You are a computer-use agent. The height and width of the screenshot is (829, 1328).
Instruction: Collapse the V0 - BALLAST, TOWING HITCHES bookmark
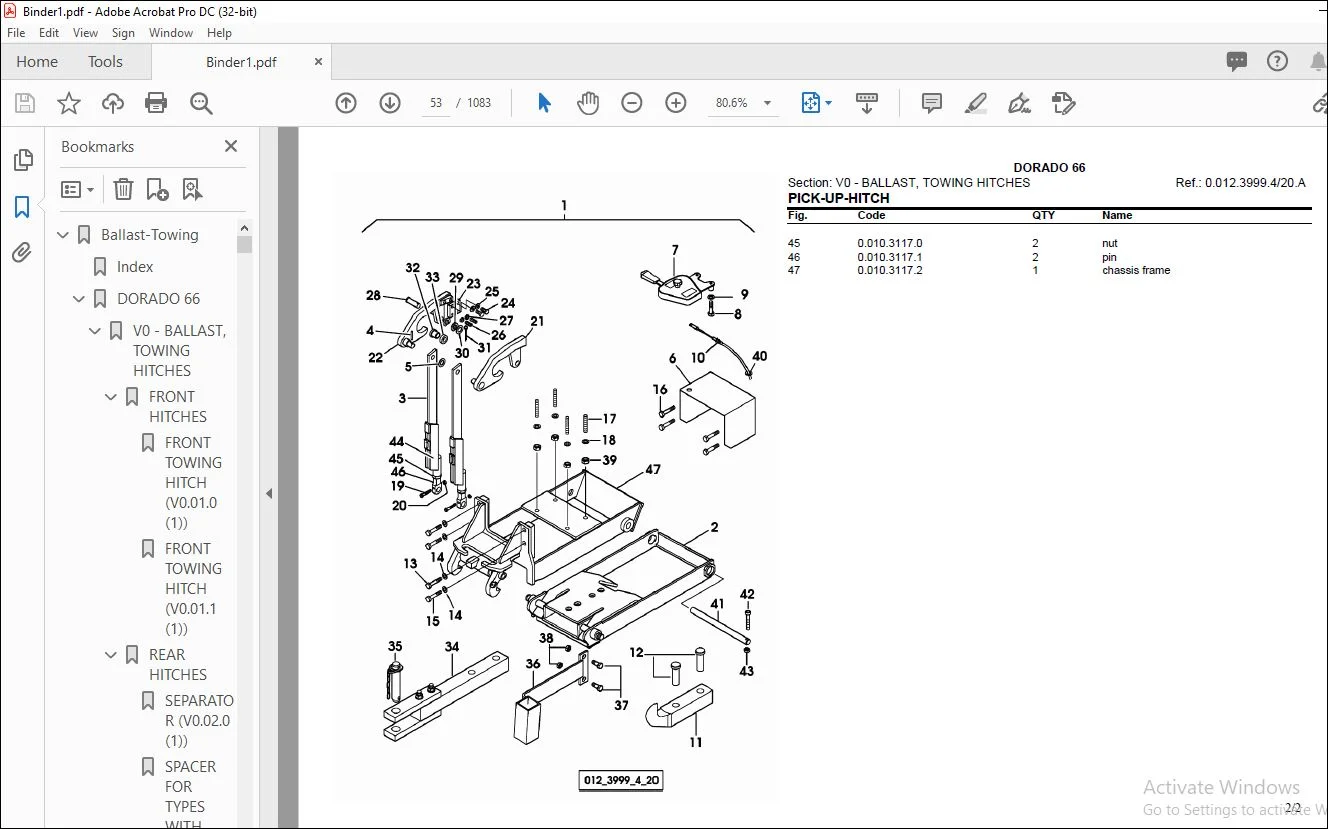click(x=96, y=331)
